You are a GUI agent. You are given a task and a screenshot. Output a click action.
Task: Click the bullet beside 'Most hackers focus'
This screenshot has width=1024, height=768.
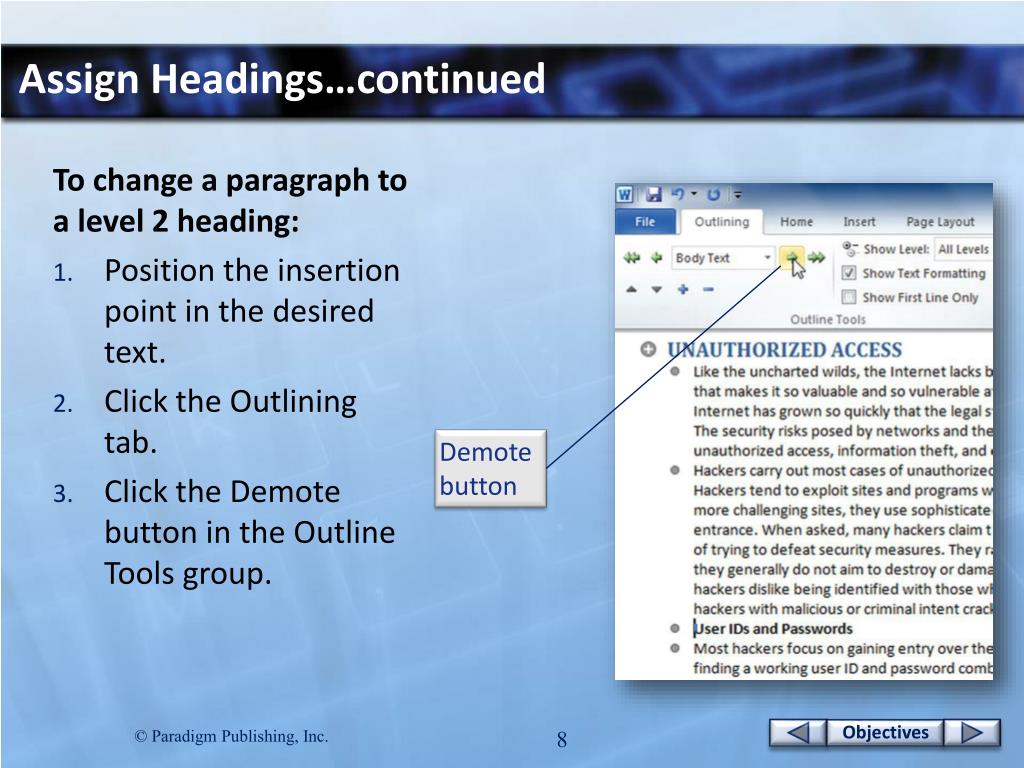click(675, 648)
